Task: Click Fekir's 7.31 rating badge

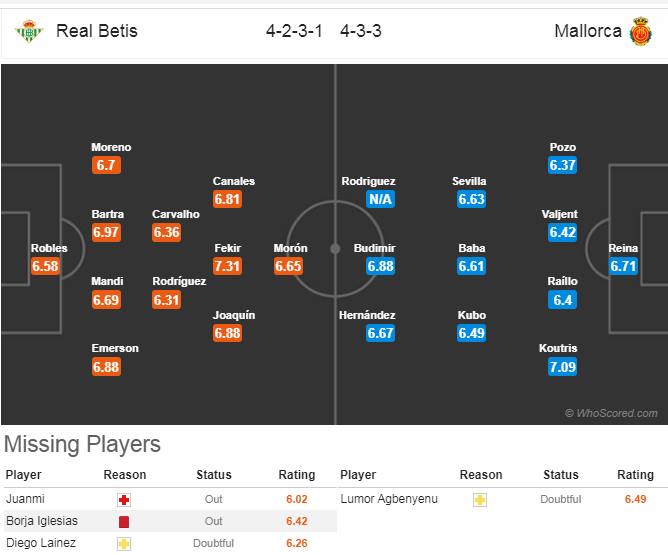Action: 227,266
